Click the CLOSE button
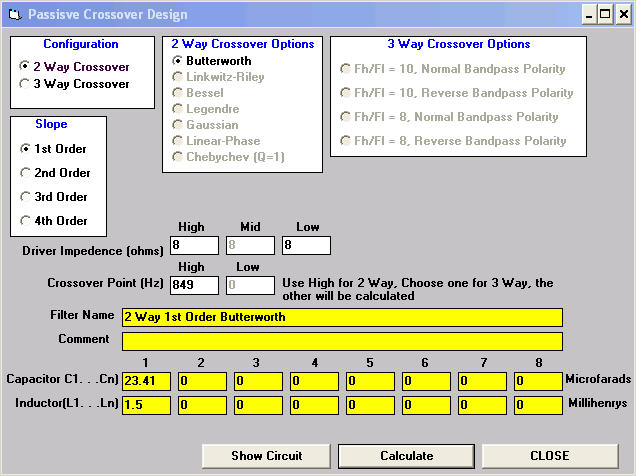 [x=550, y=456]
